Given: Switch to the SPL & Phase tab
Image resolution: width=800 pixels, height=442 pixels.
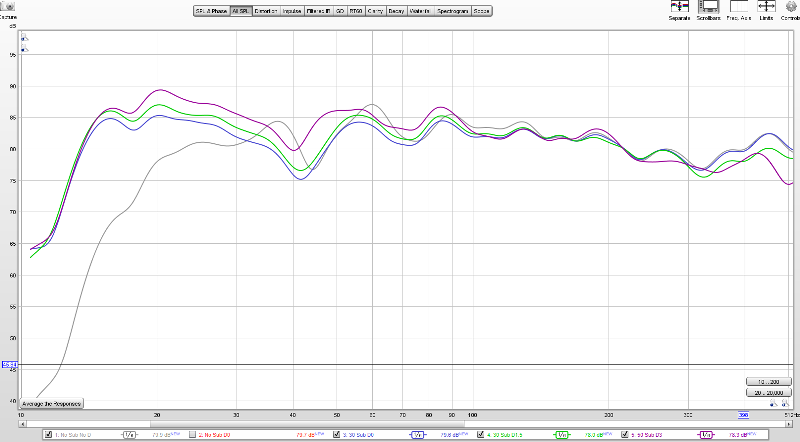Looking at the screenshot, I should 211,11.
